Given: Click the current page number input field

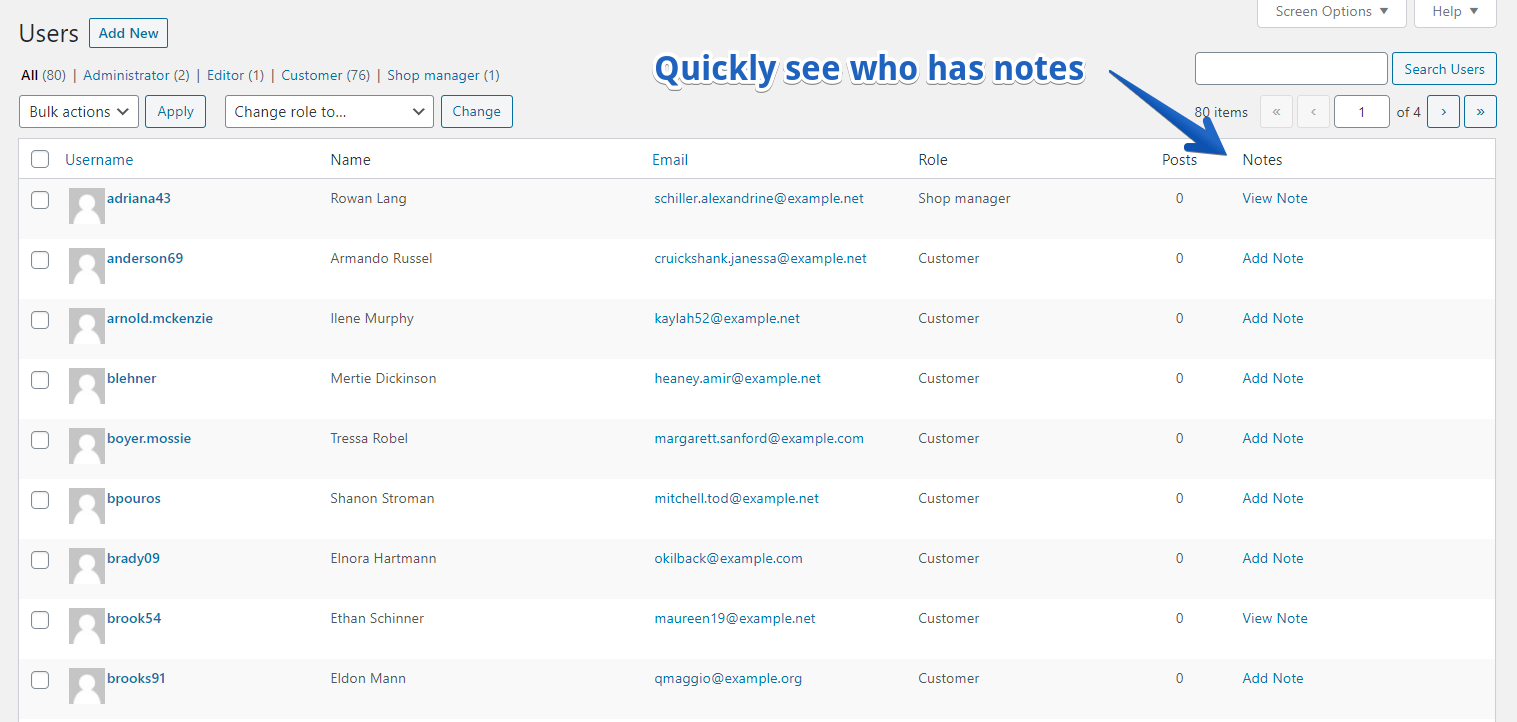Looking at the screenshot, I should click(1361, 111).
